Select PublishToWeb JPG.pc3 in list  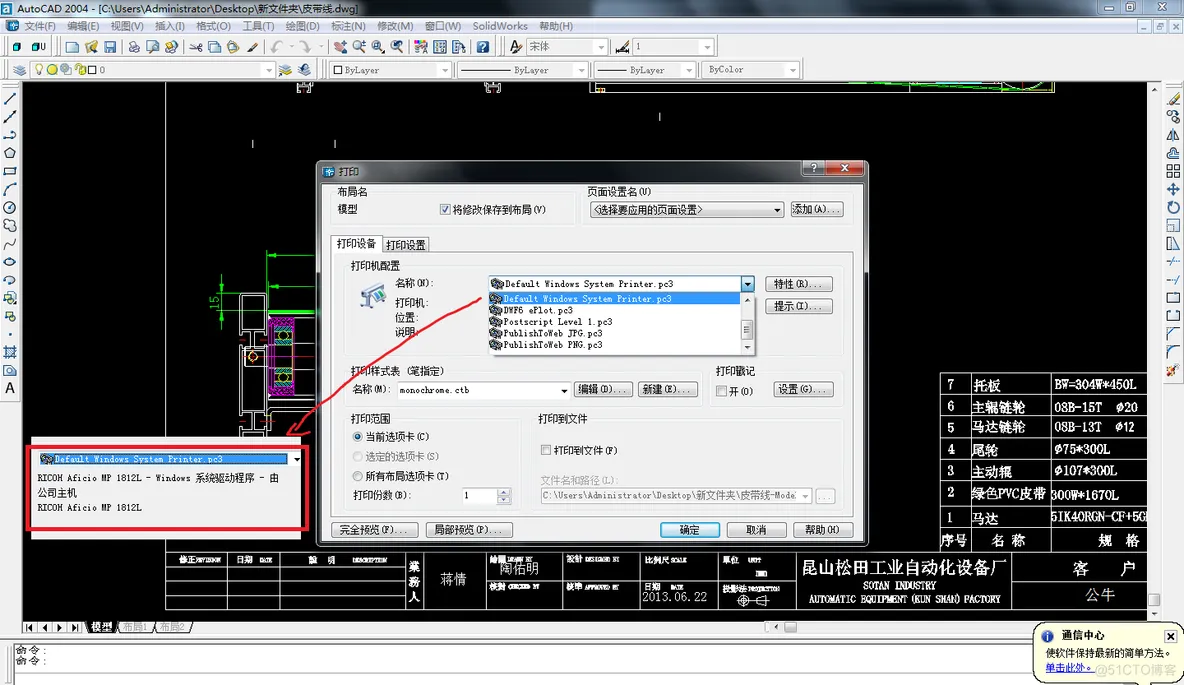click(615, 333)
